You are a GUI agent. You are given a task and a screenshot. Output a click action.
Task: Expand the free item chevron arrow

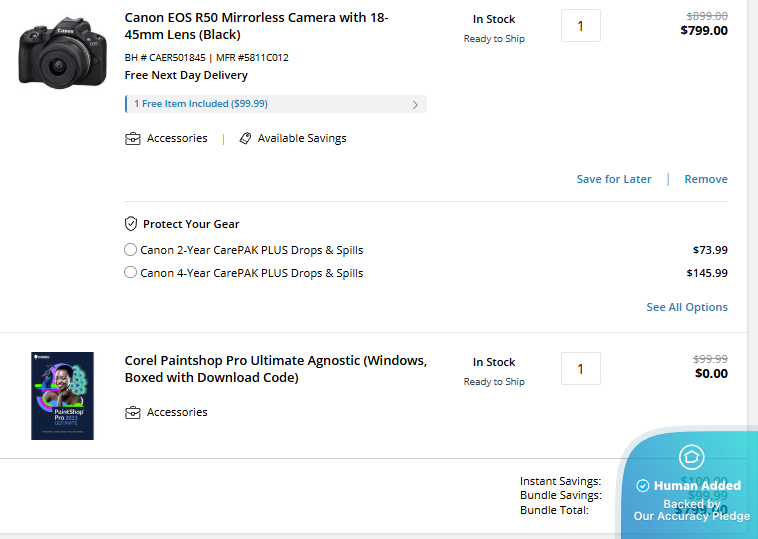(x=415, y=104)
